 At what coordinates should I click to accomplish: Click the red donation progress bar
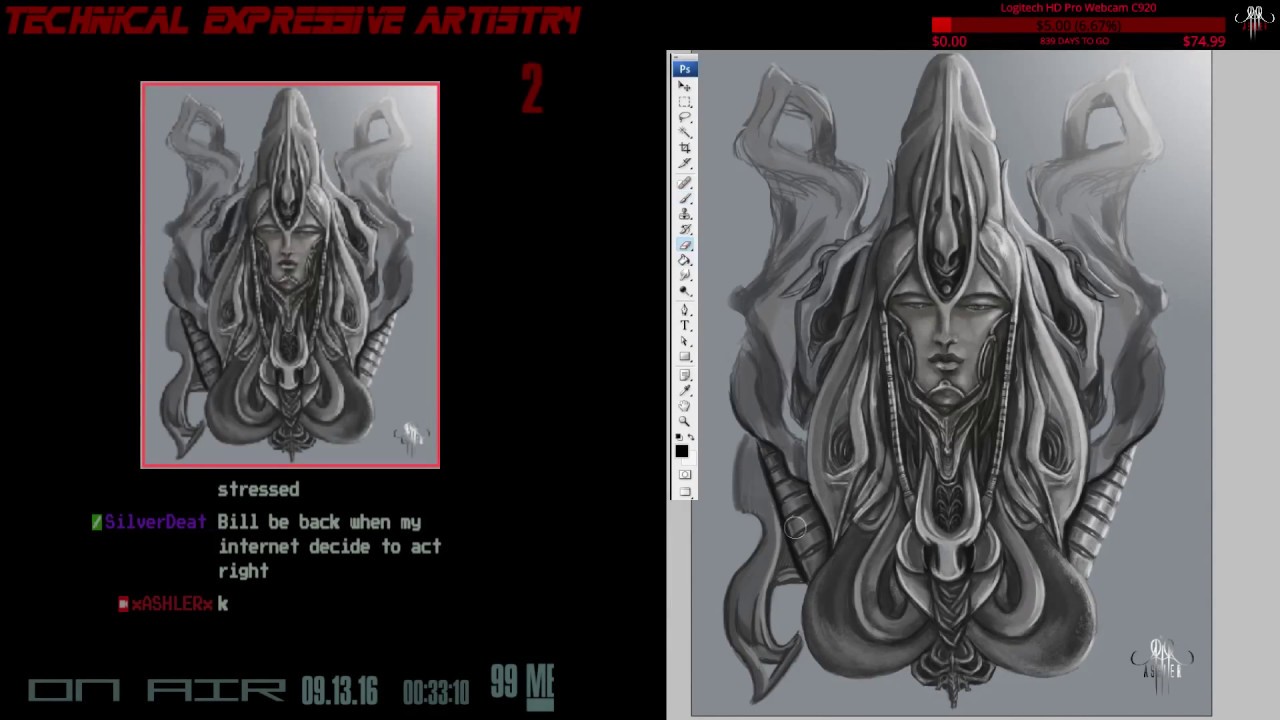tap(1078, 25)
